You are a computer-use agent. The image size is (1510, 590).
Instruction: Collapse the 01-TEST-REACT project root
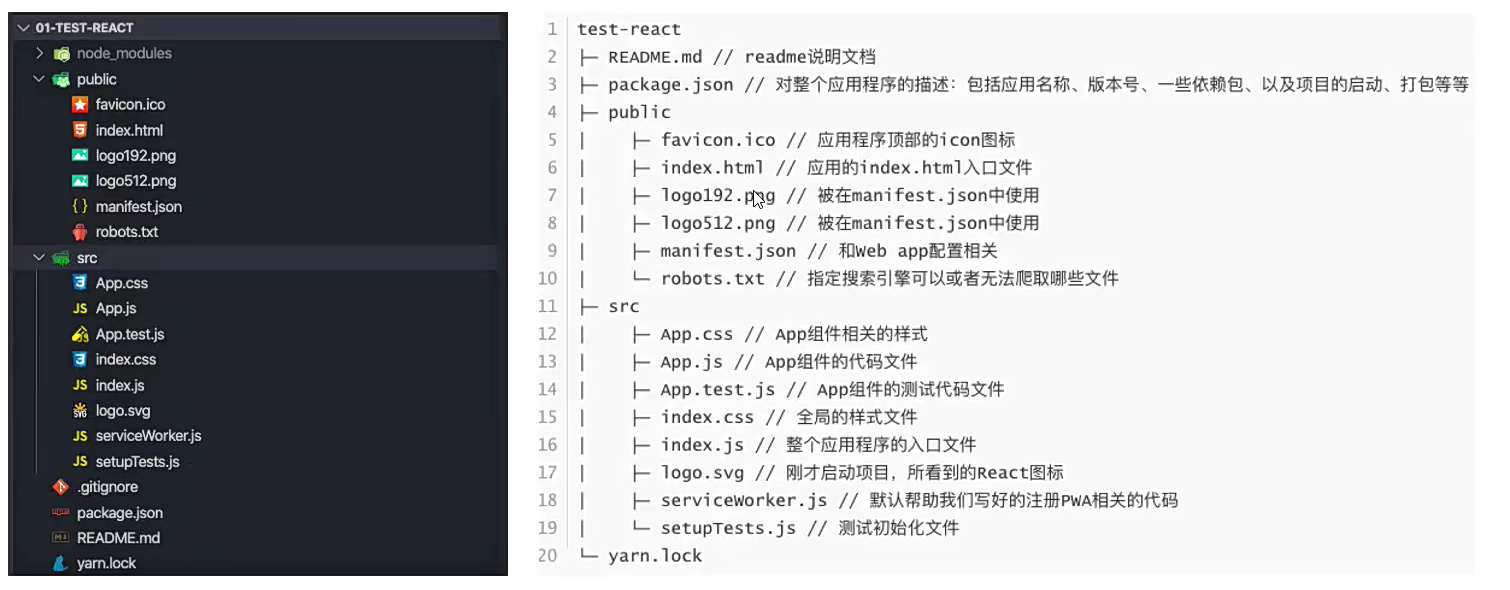tap(23, 28)
